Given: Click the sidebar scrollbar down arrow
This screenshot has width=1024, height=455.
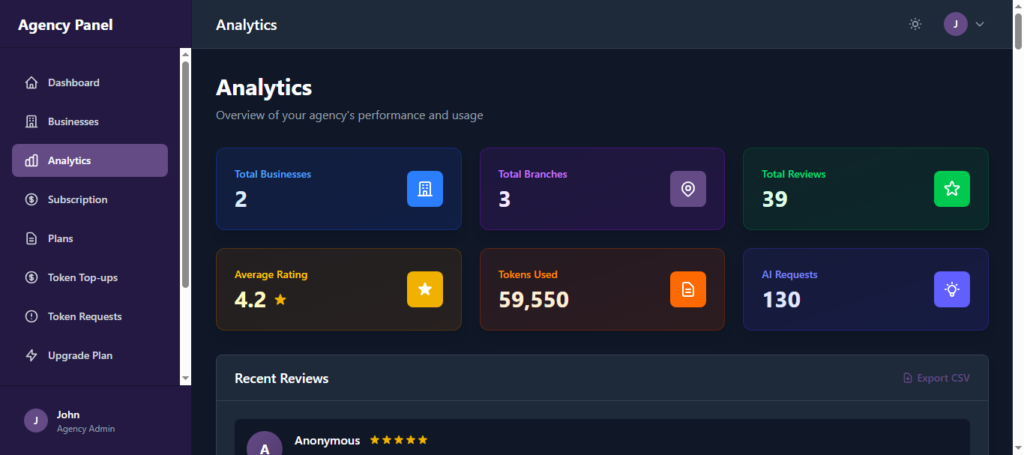Looking at the screenshot, I should 185,378.
